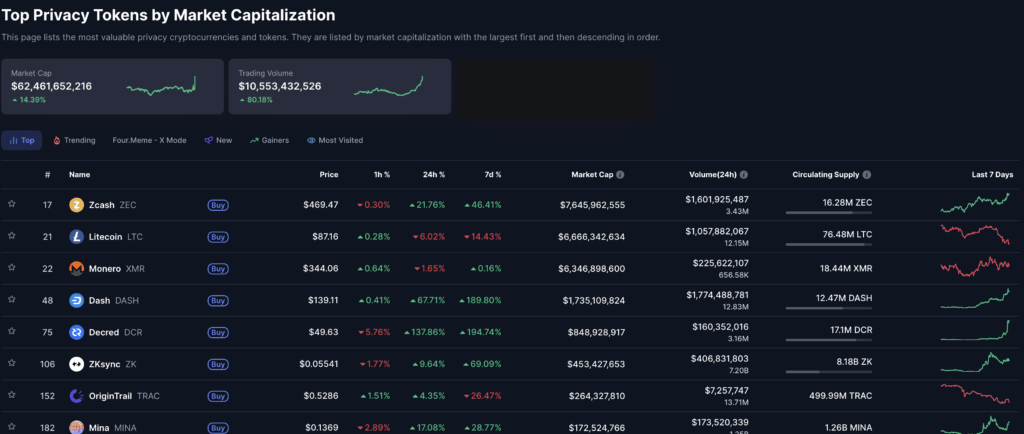This screenshot has height=434, width=1024.
Task: Click Buy next to Monero
Action: coord(218,268)
